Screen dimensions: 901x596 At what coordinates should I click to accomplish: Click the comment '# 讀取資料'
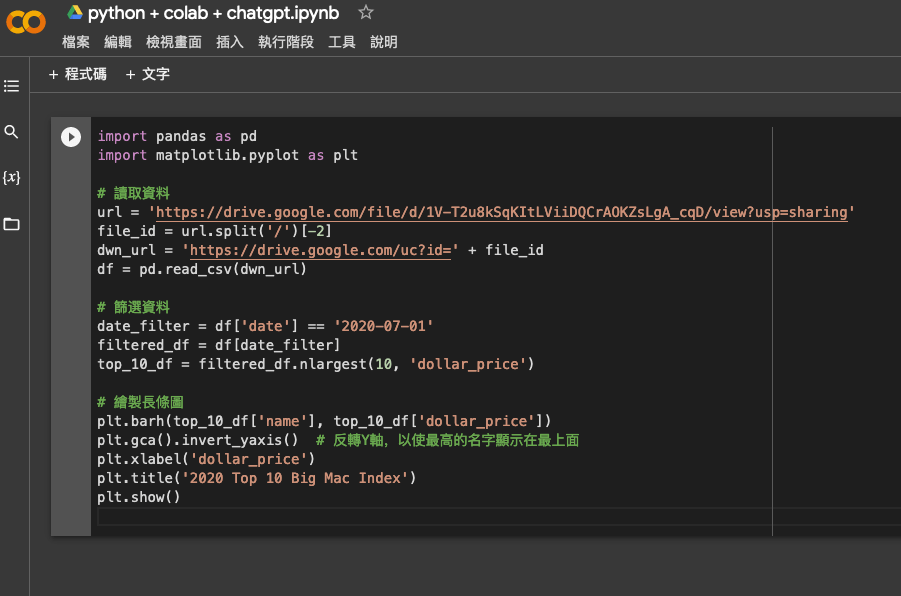pos(133,193)
